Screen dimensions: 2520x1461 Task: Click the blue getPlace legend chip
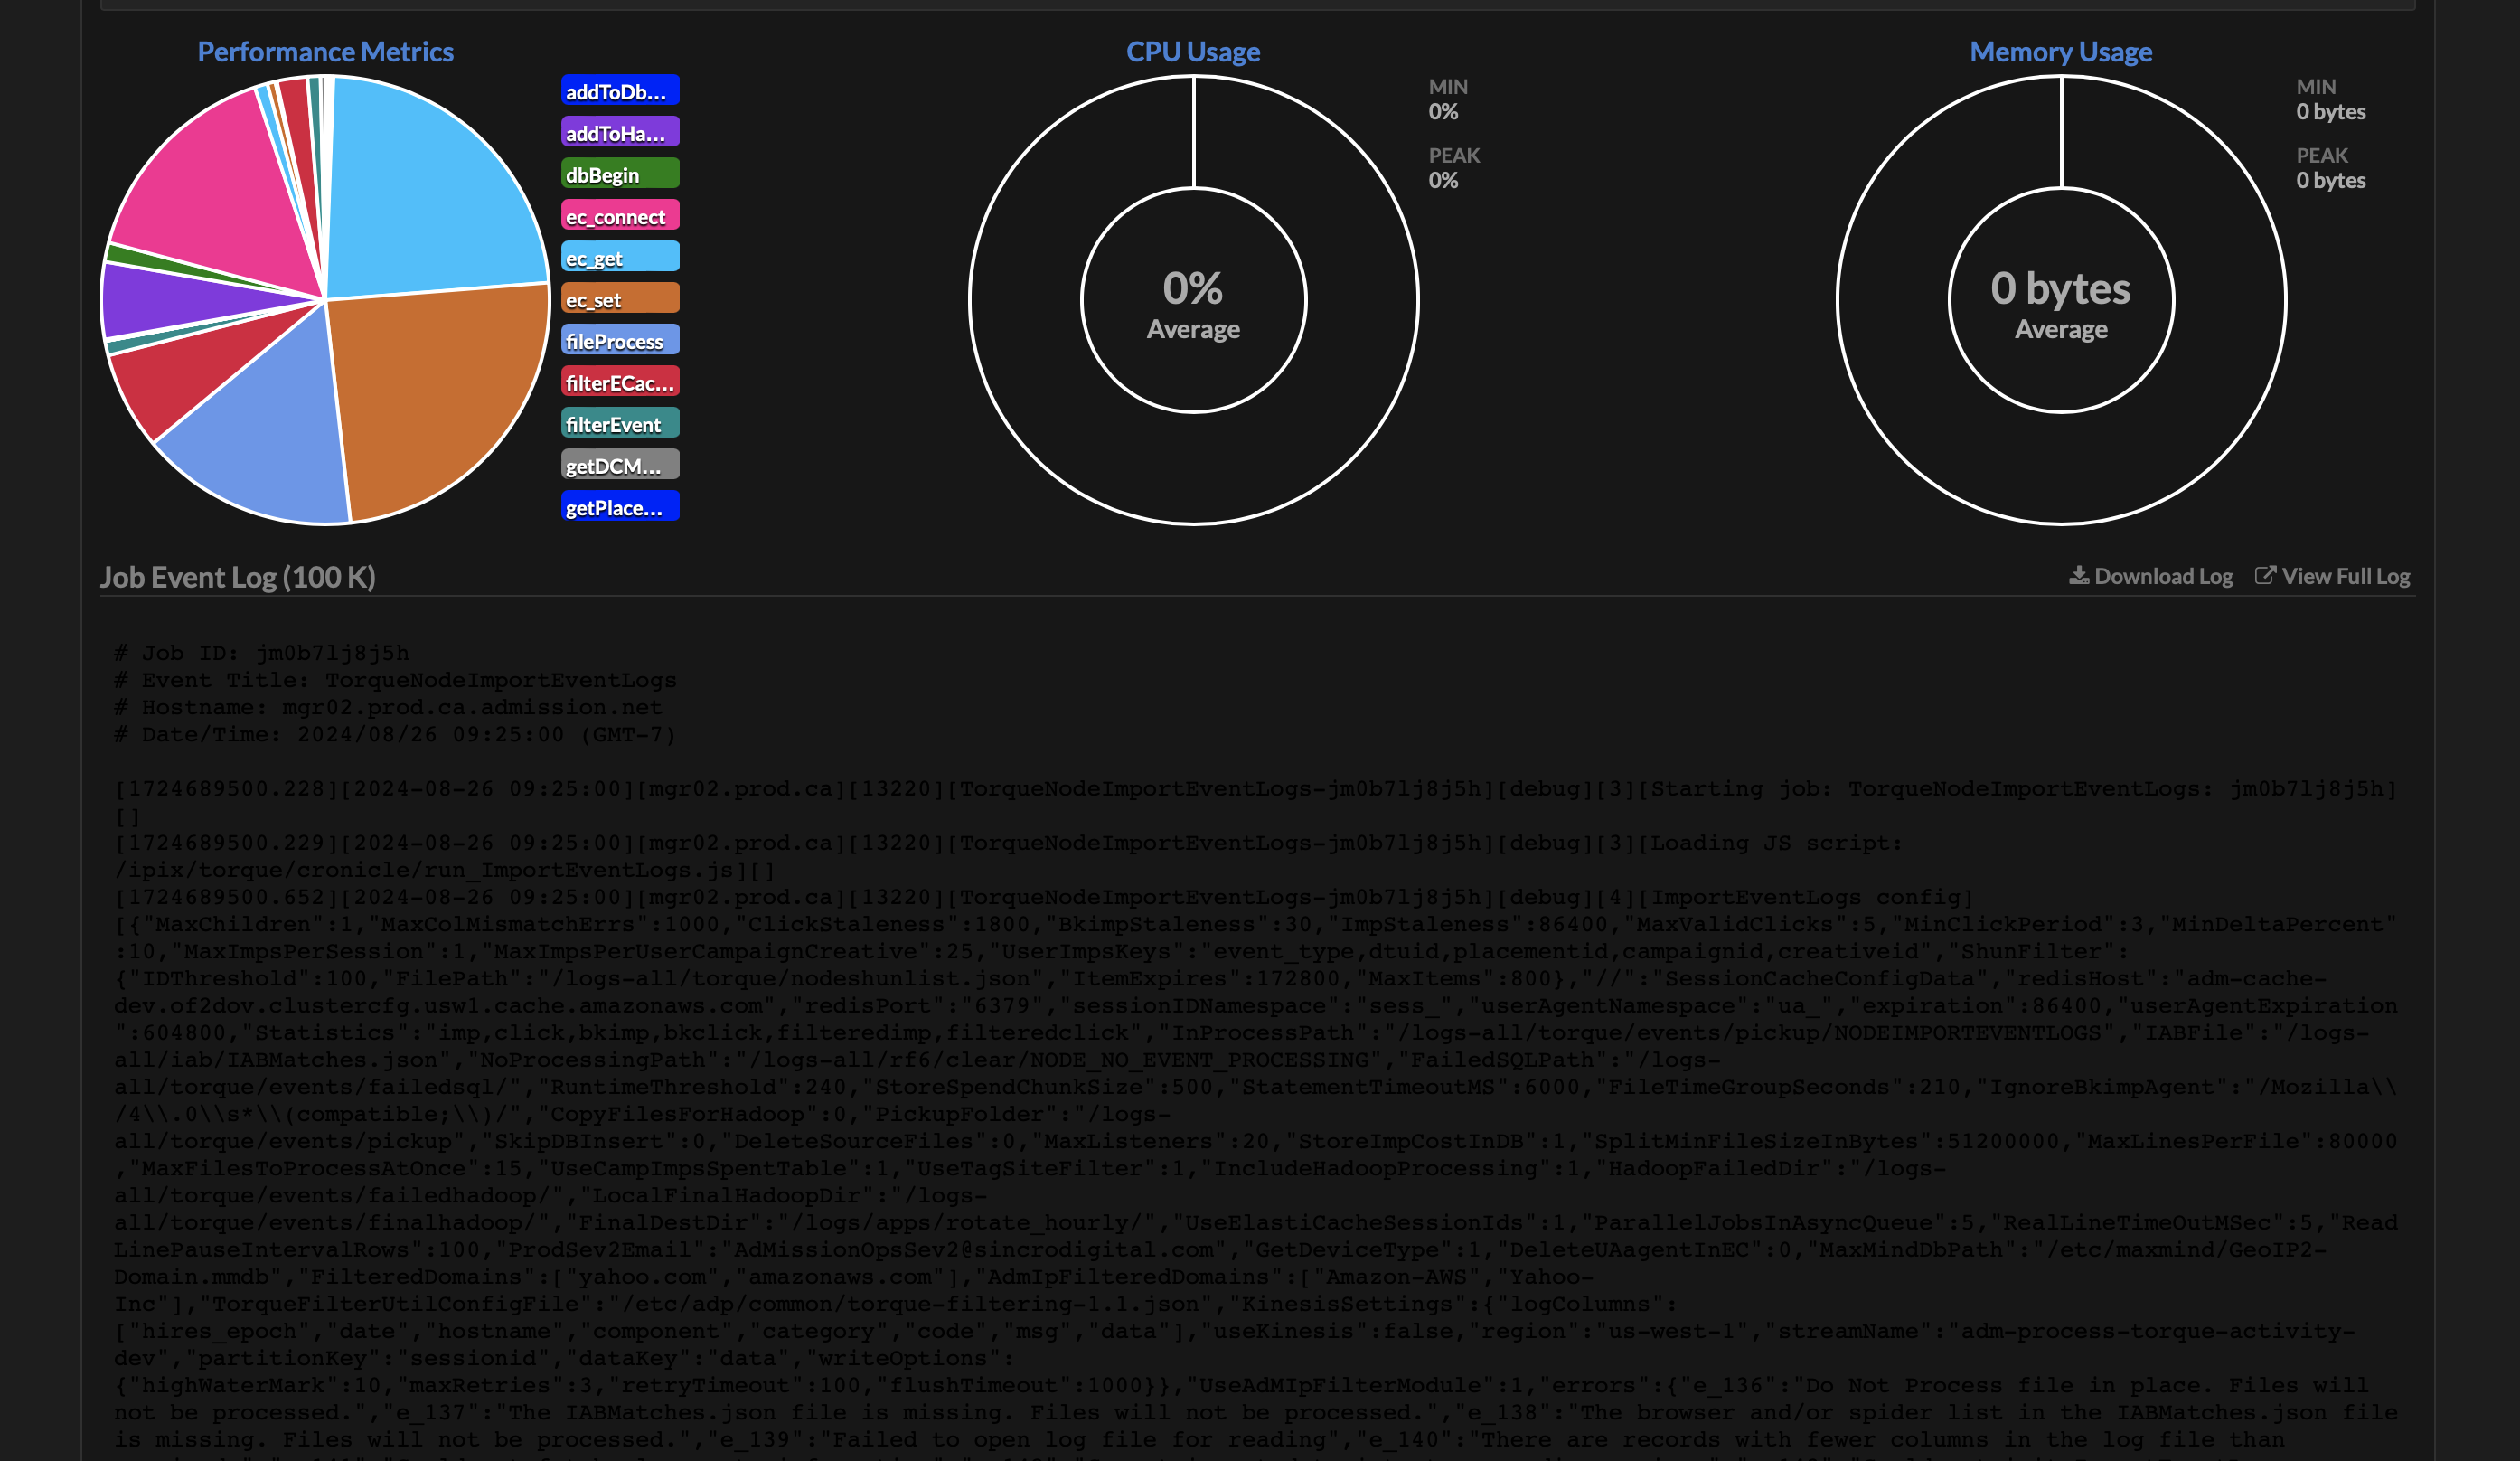tap(620, 506)
